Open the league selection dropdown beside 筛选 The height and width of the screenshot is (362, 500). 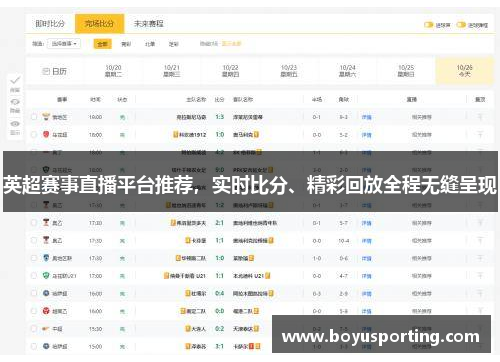tap(64, 44)
